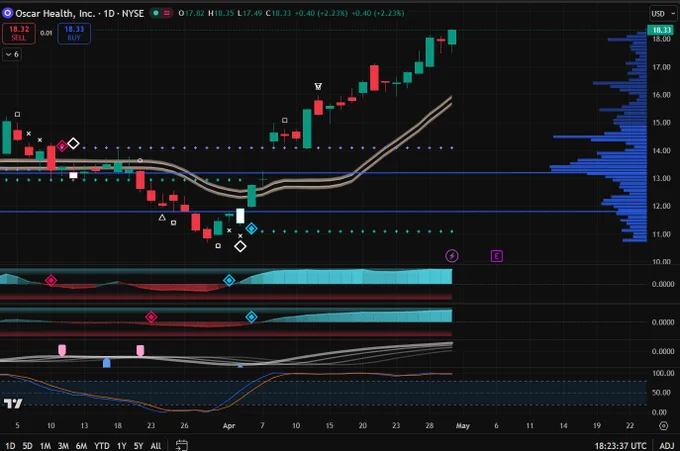The width and height of the screenshot is (680, 451).
Task: Click the blue diamond in second oscillator pane
Action: point(252,317)
